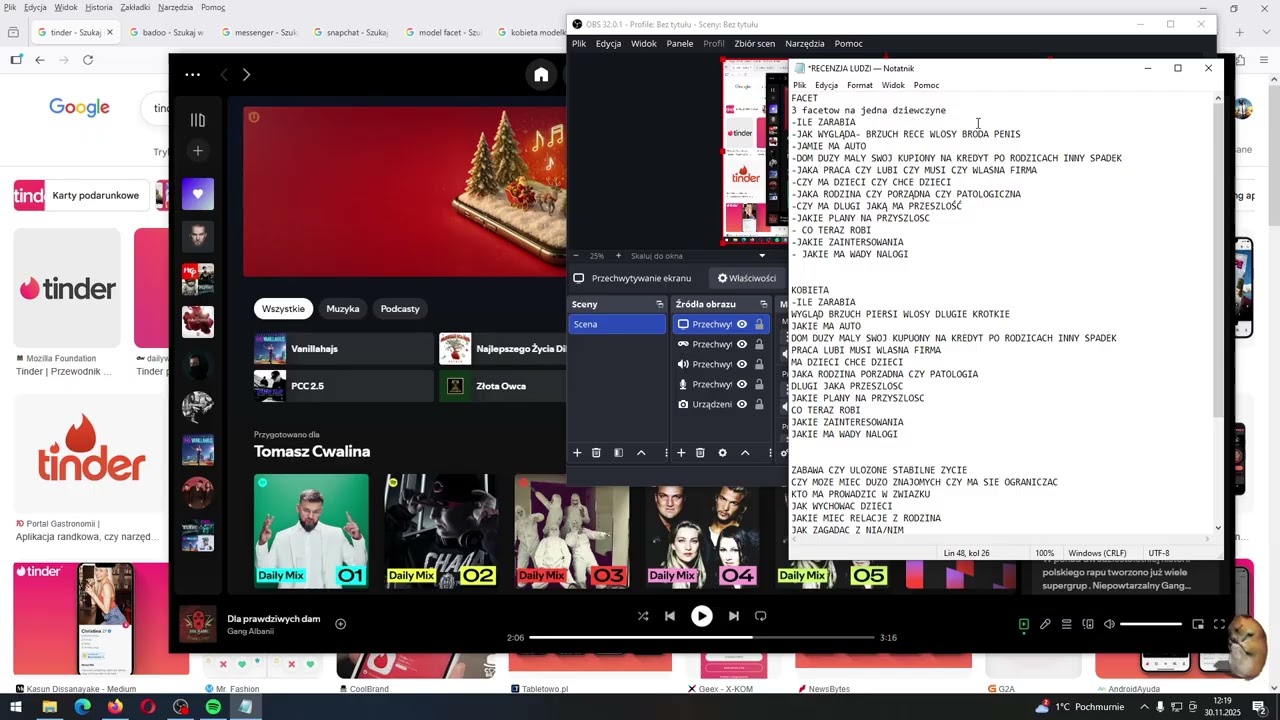The width and height of the screenshot is (1280, 720).
Task: Open the Daily Mix 01 cover
Action: coord(311,530)
